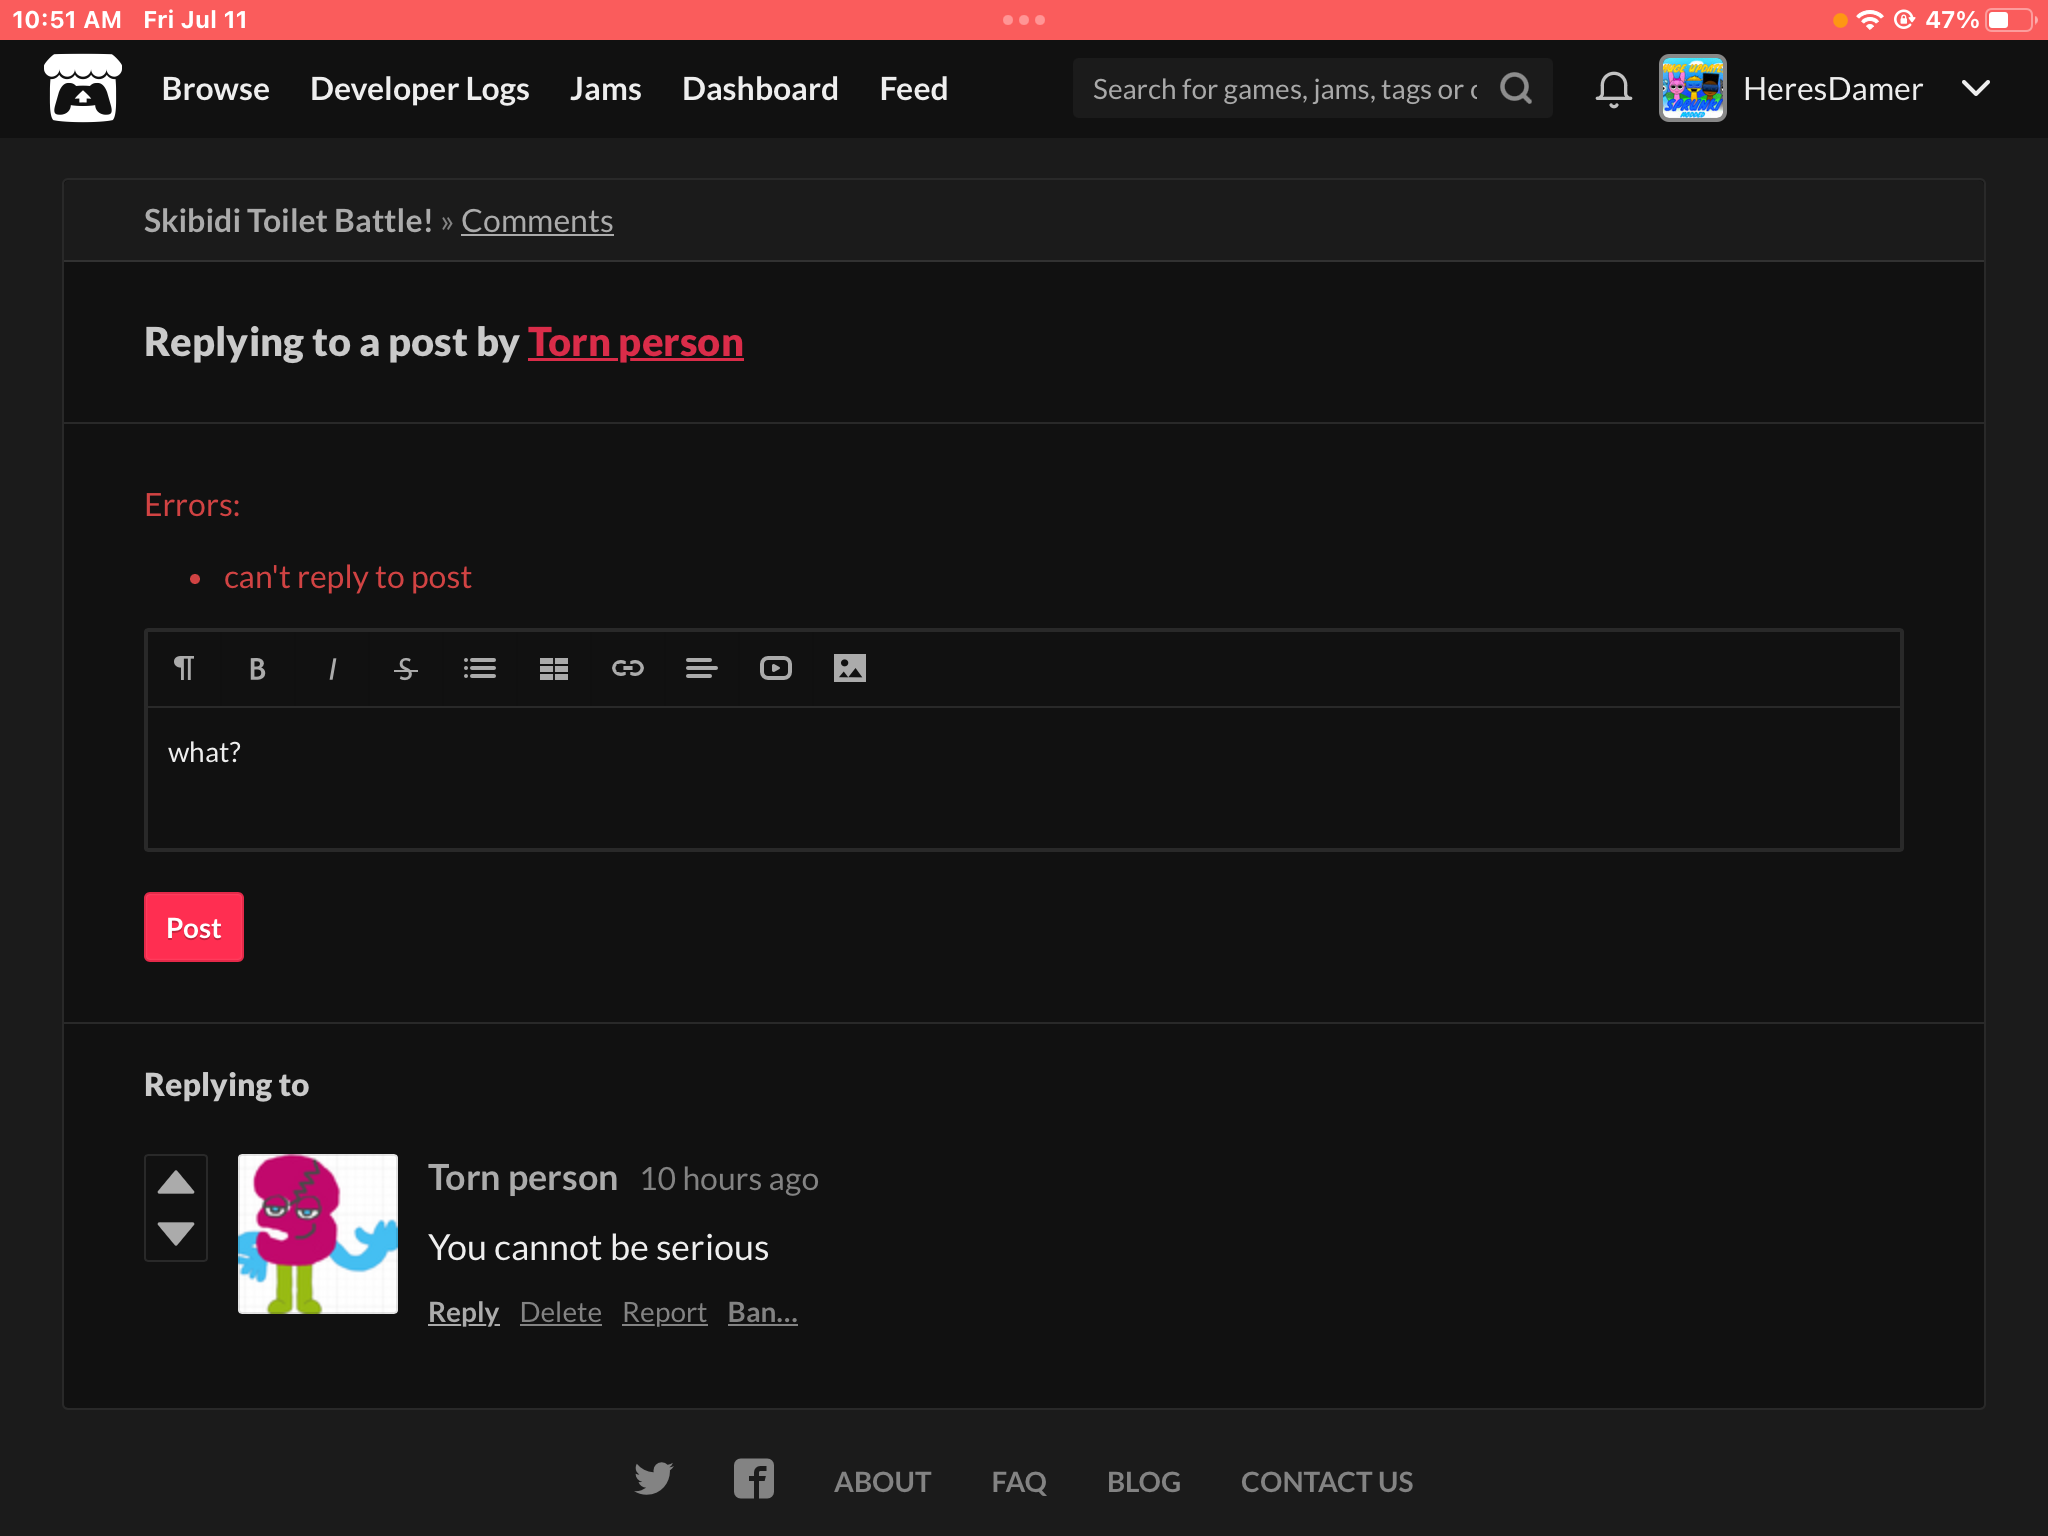Tap the orange microphone indicator dot in the status bar

tap(1840, 20)
